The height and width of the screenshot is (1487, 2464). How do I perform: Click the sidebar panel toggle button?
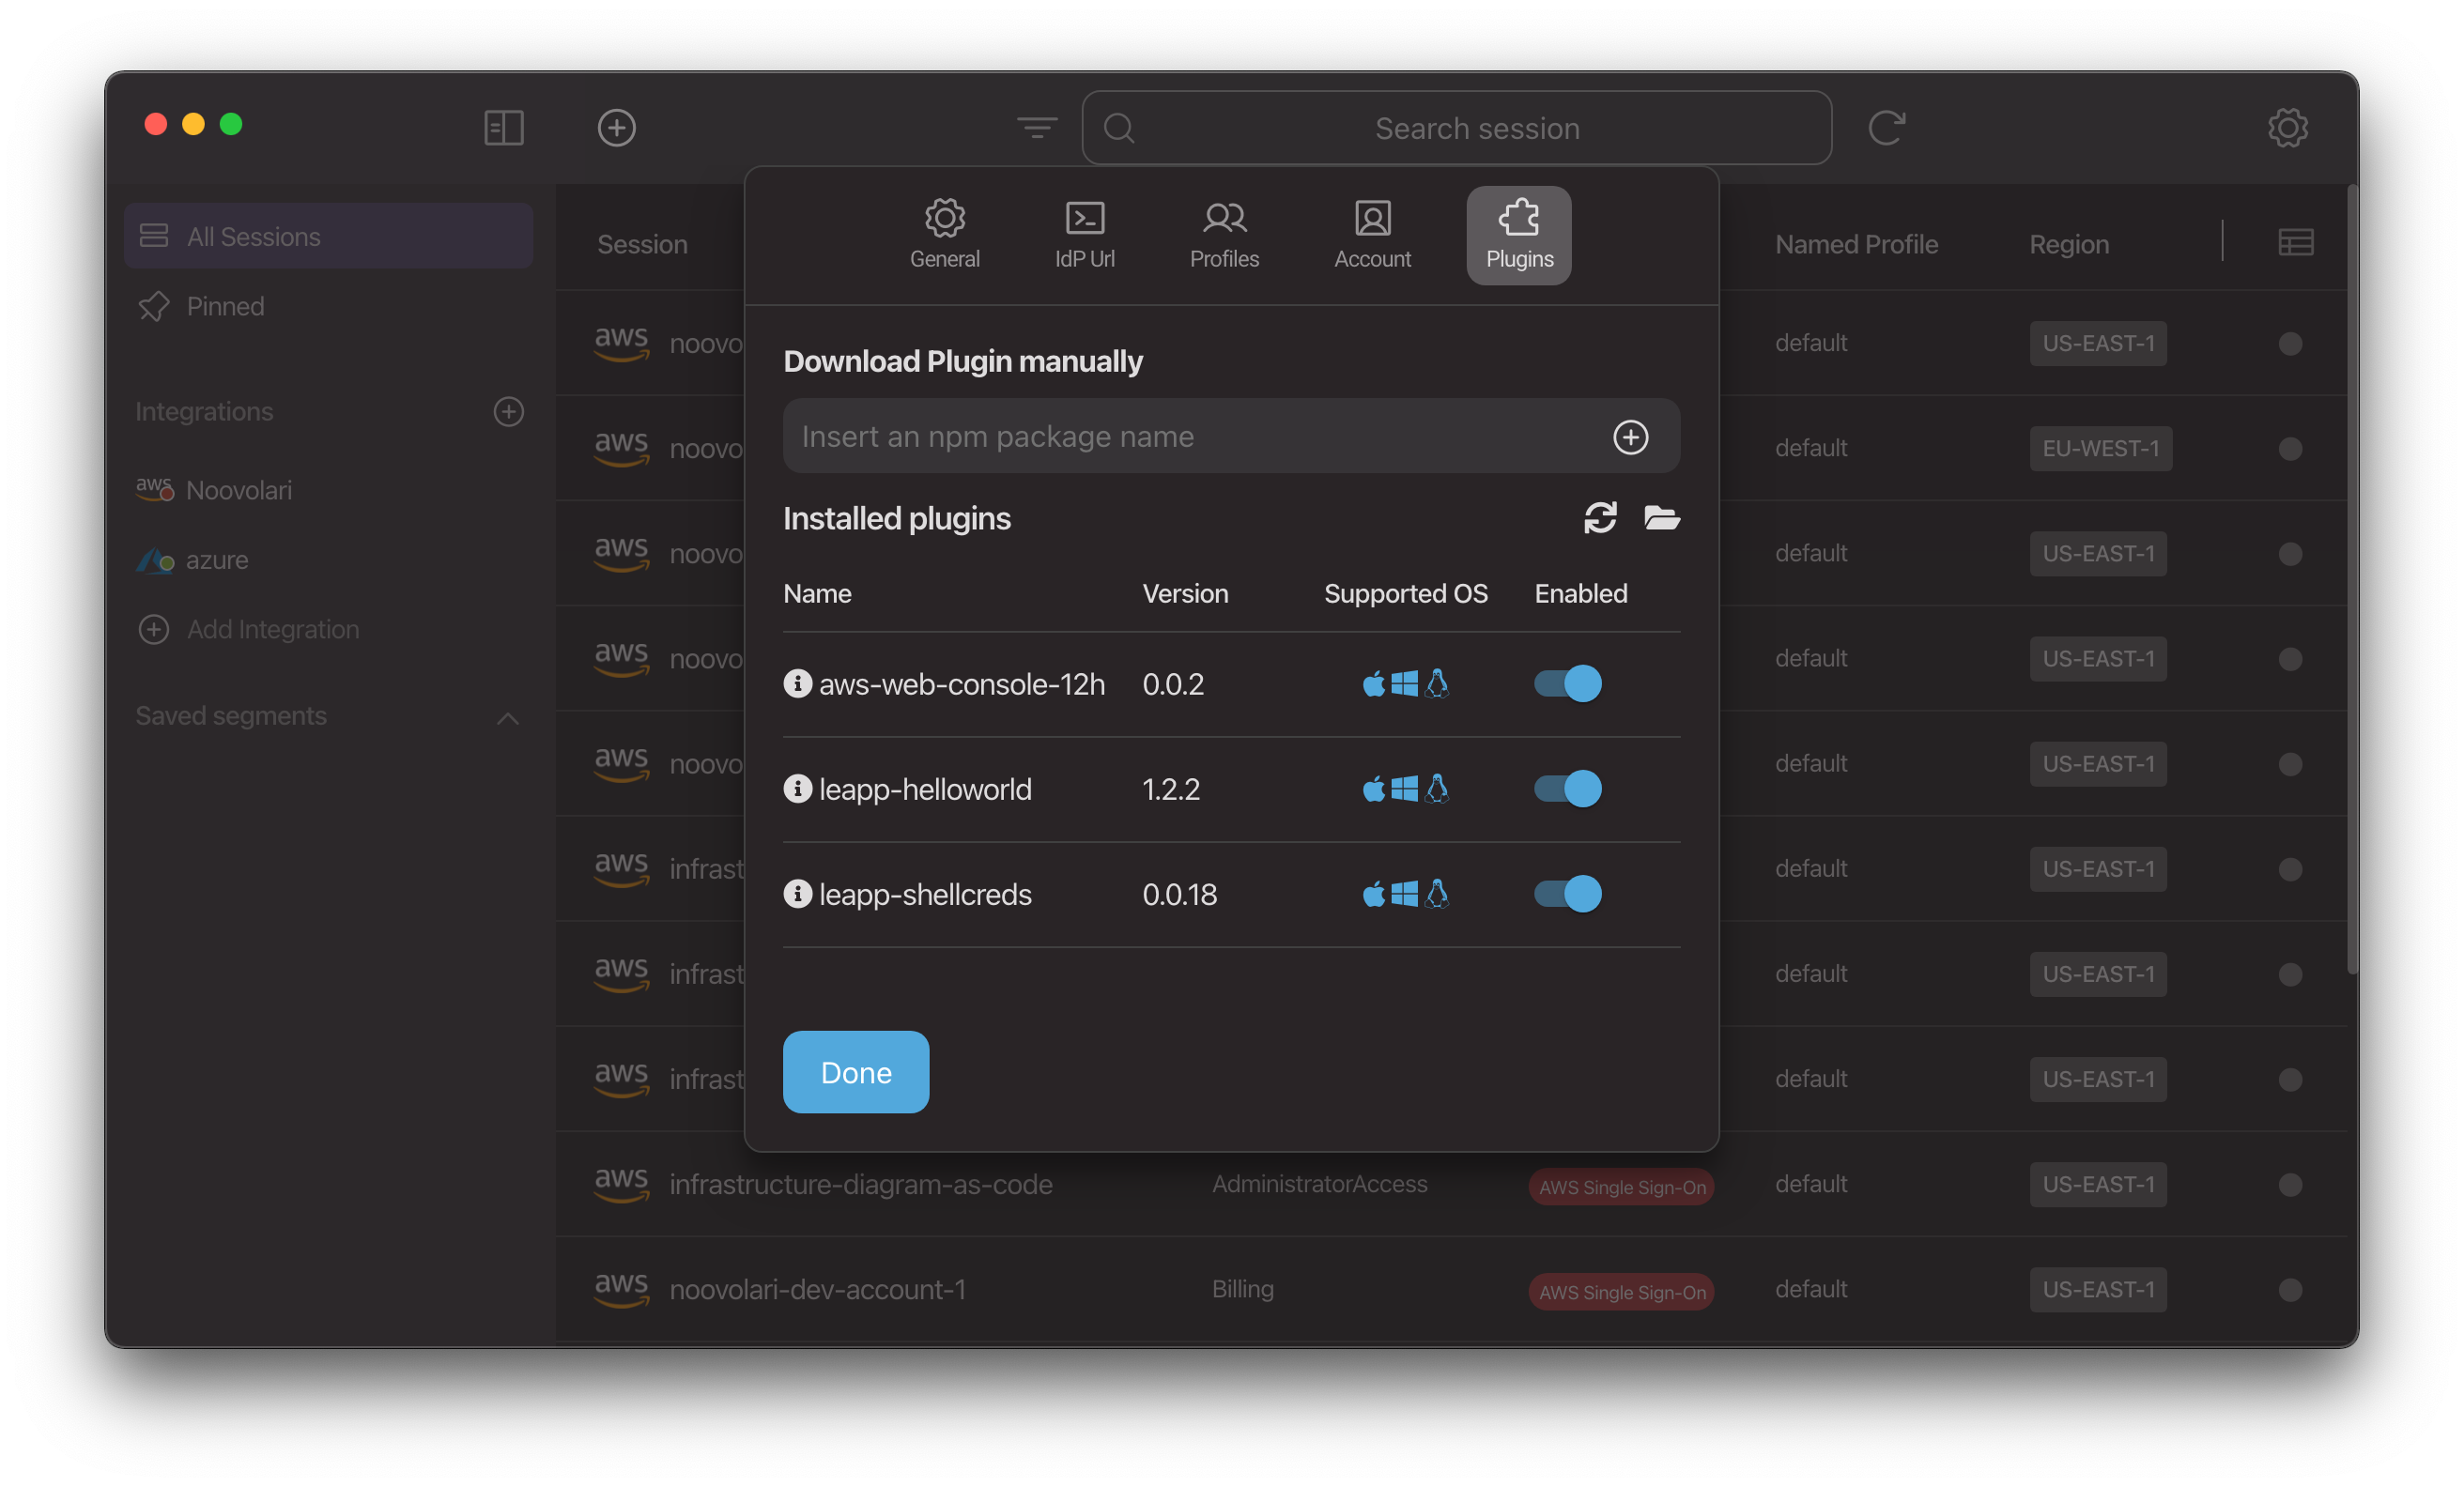click(x=503, y=127)
